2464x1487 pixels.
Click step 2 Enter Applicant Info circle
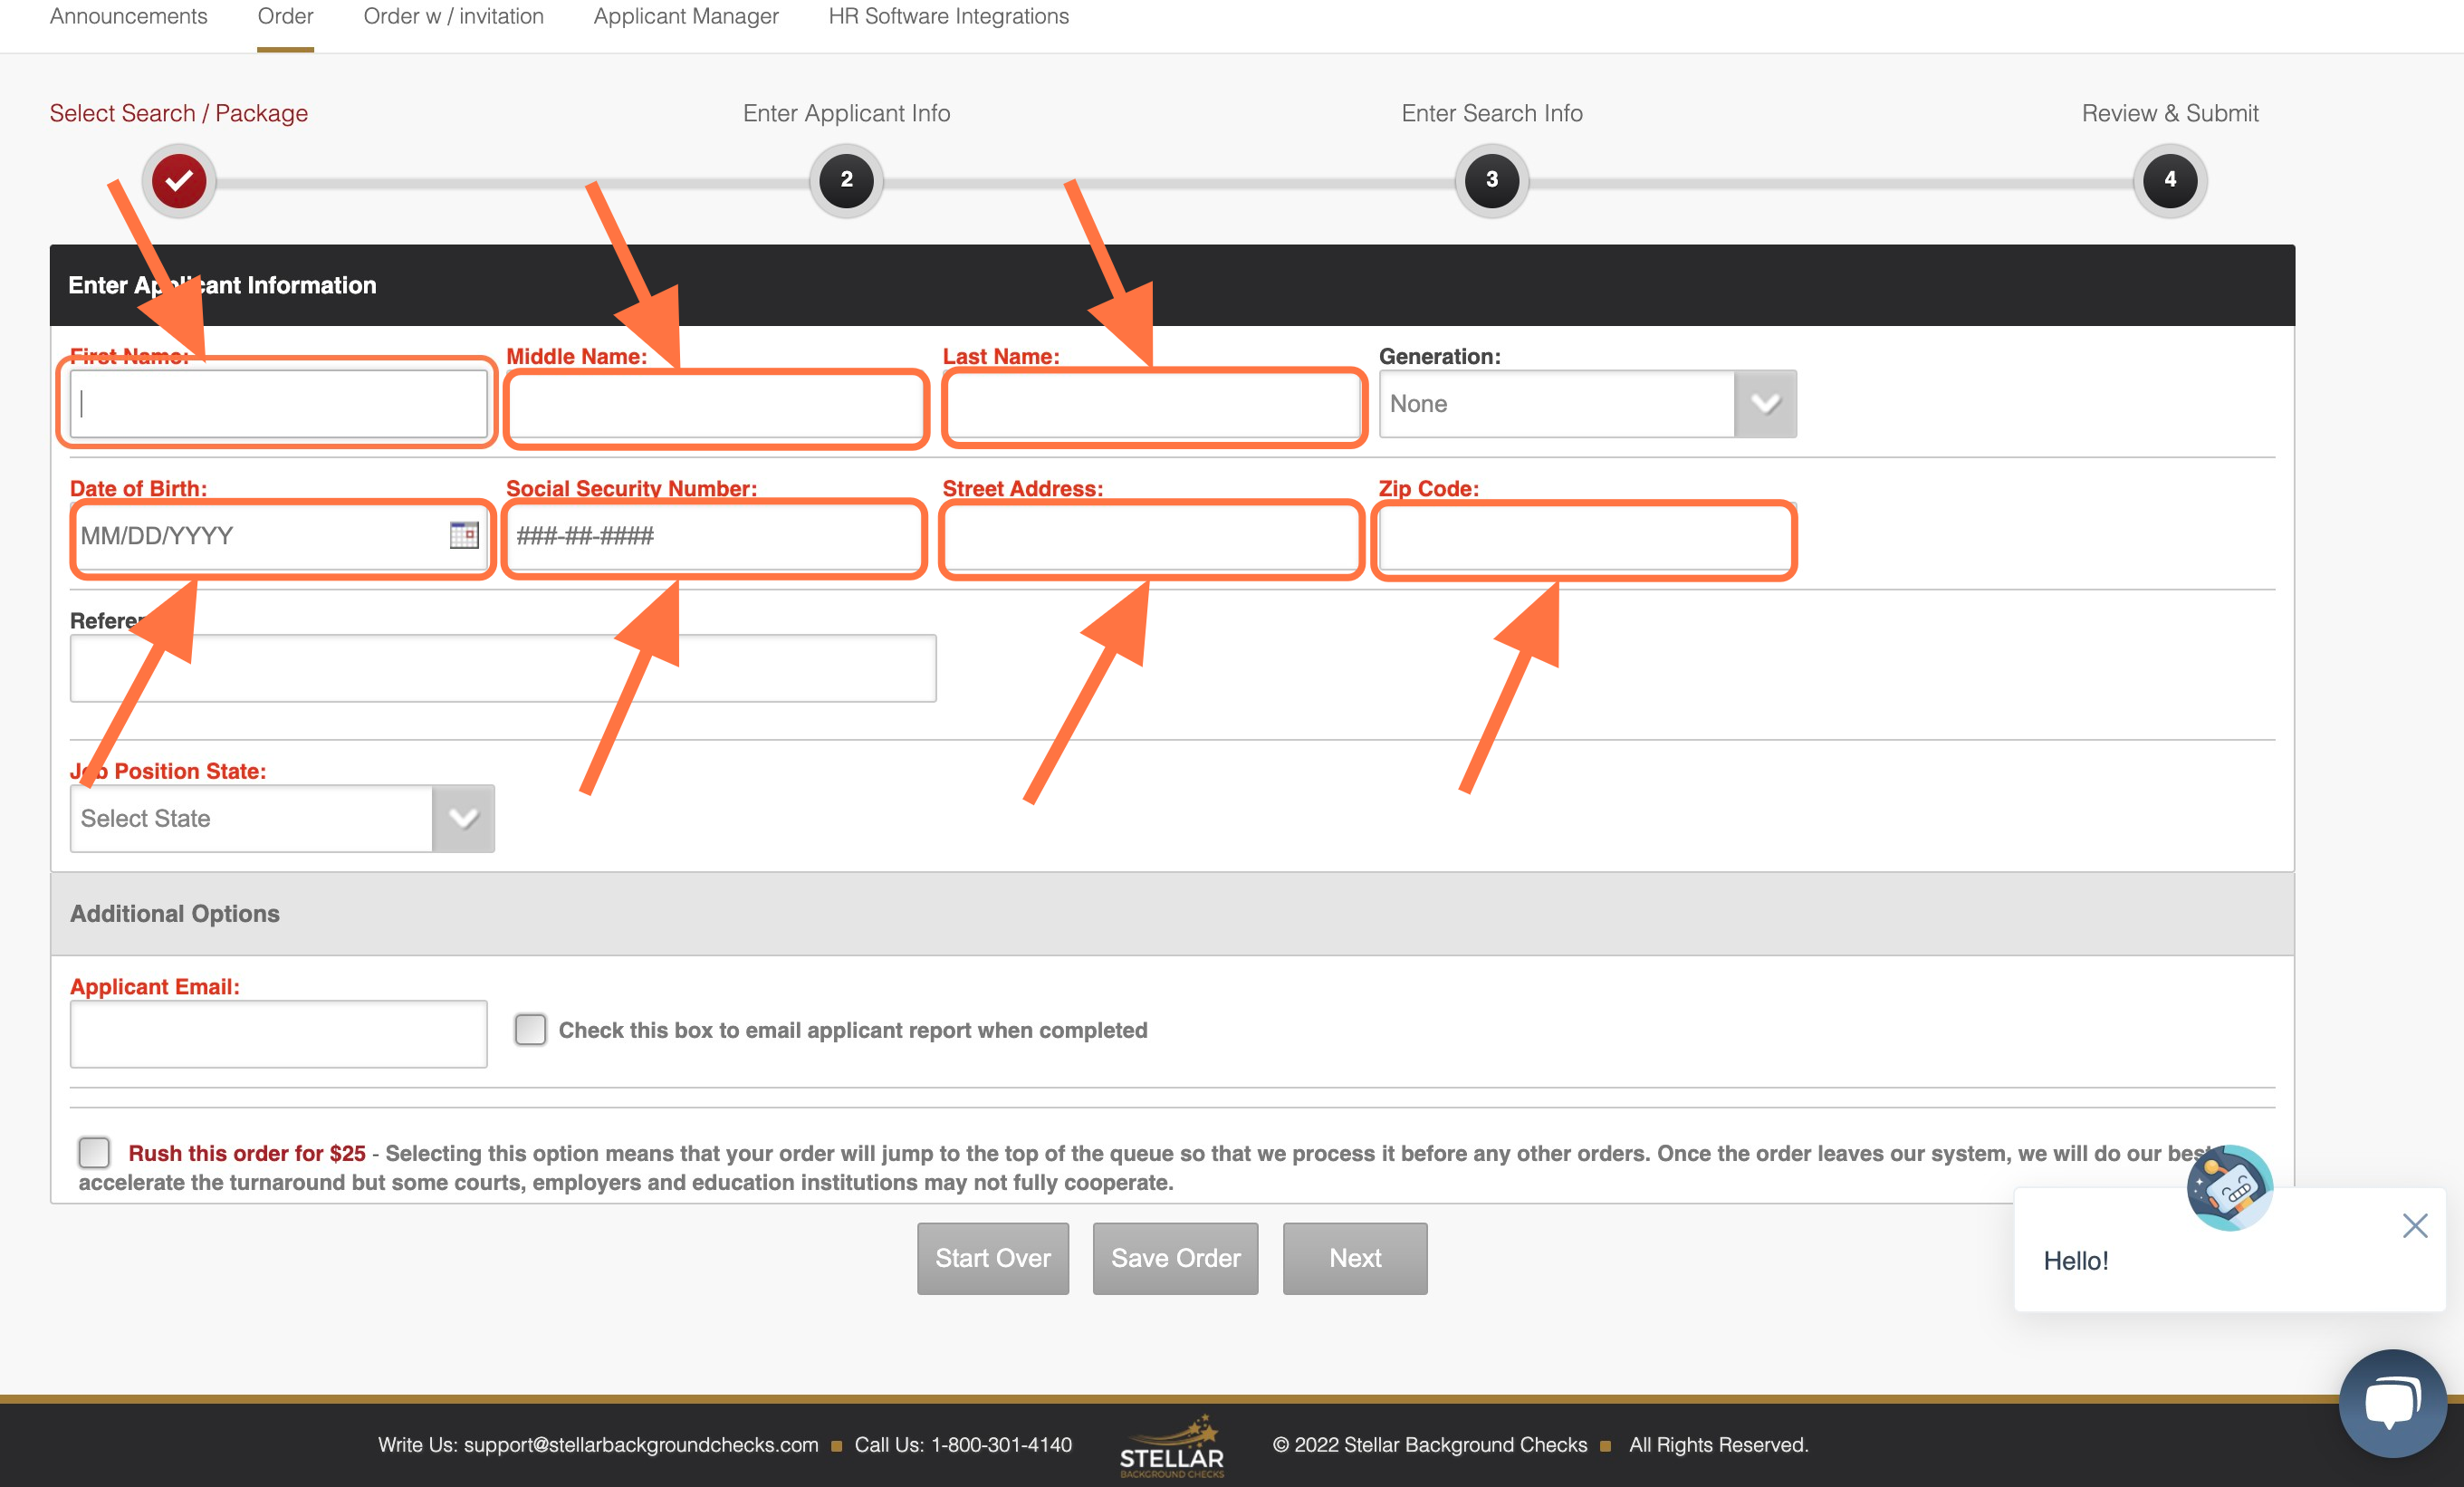(x=846, y=181)
